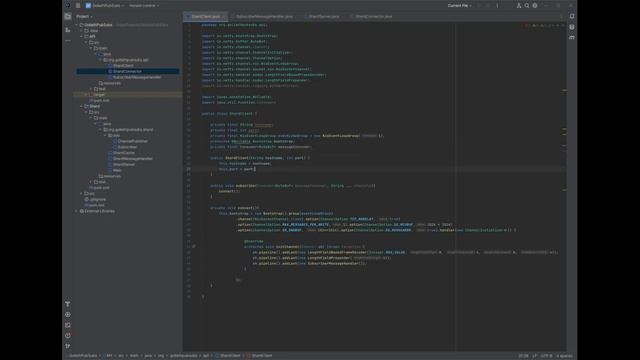Click the Debug button in the toolbar
640x360 pixels.
point(488,6)
